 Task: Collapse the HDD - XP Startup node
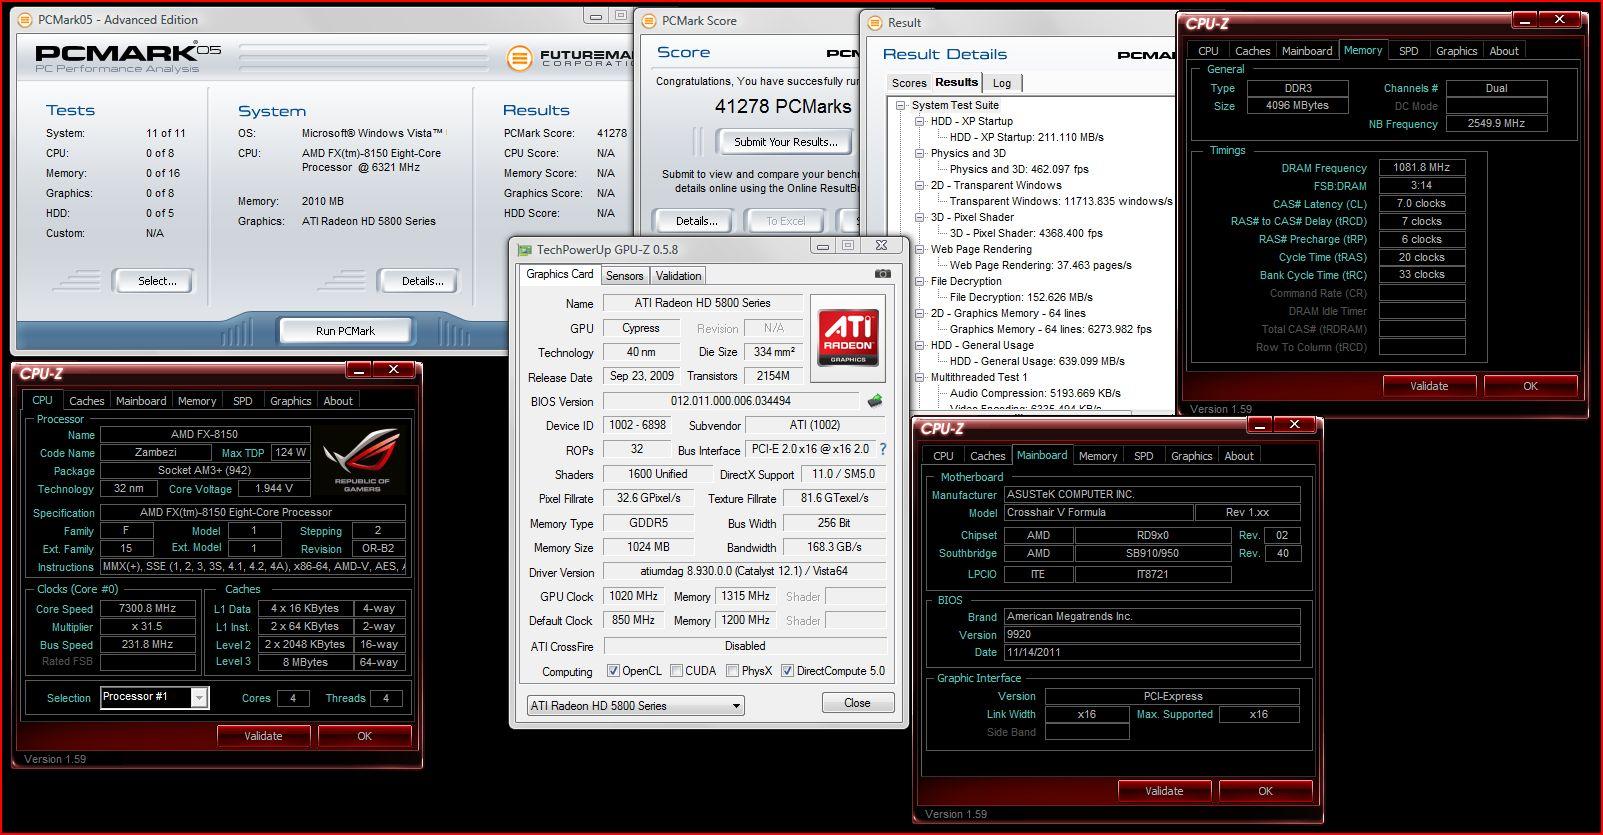(919, 121)
